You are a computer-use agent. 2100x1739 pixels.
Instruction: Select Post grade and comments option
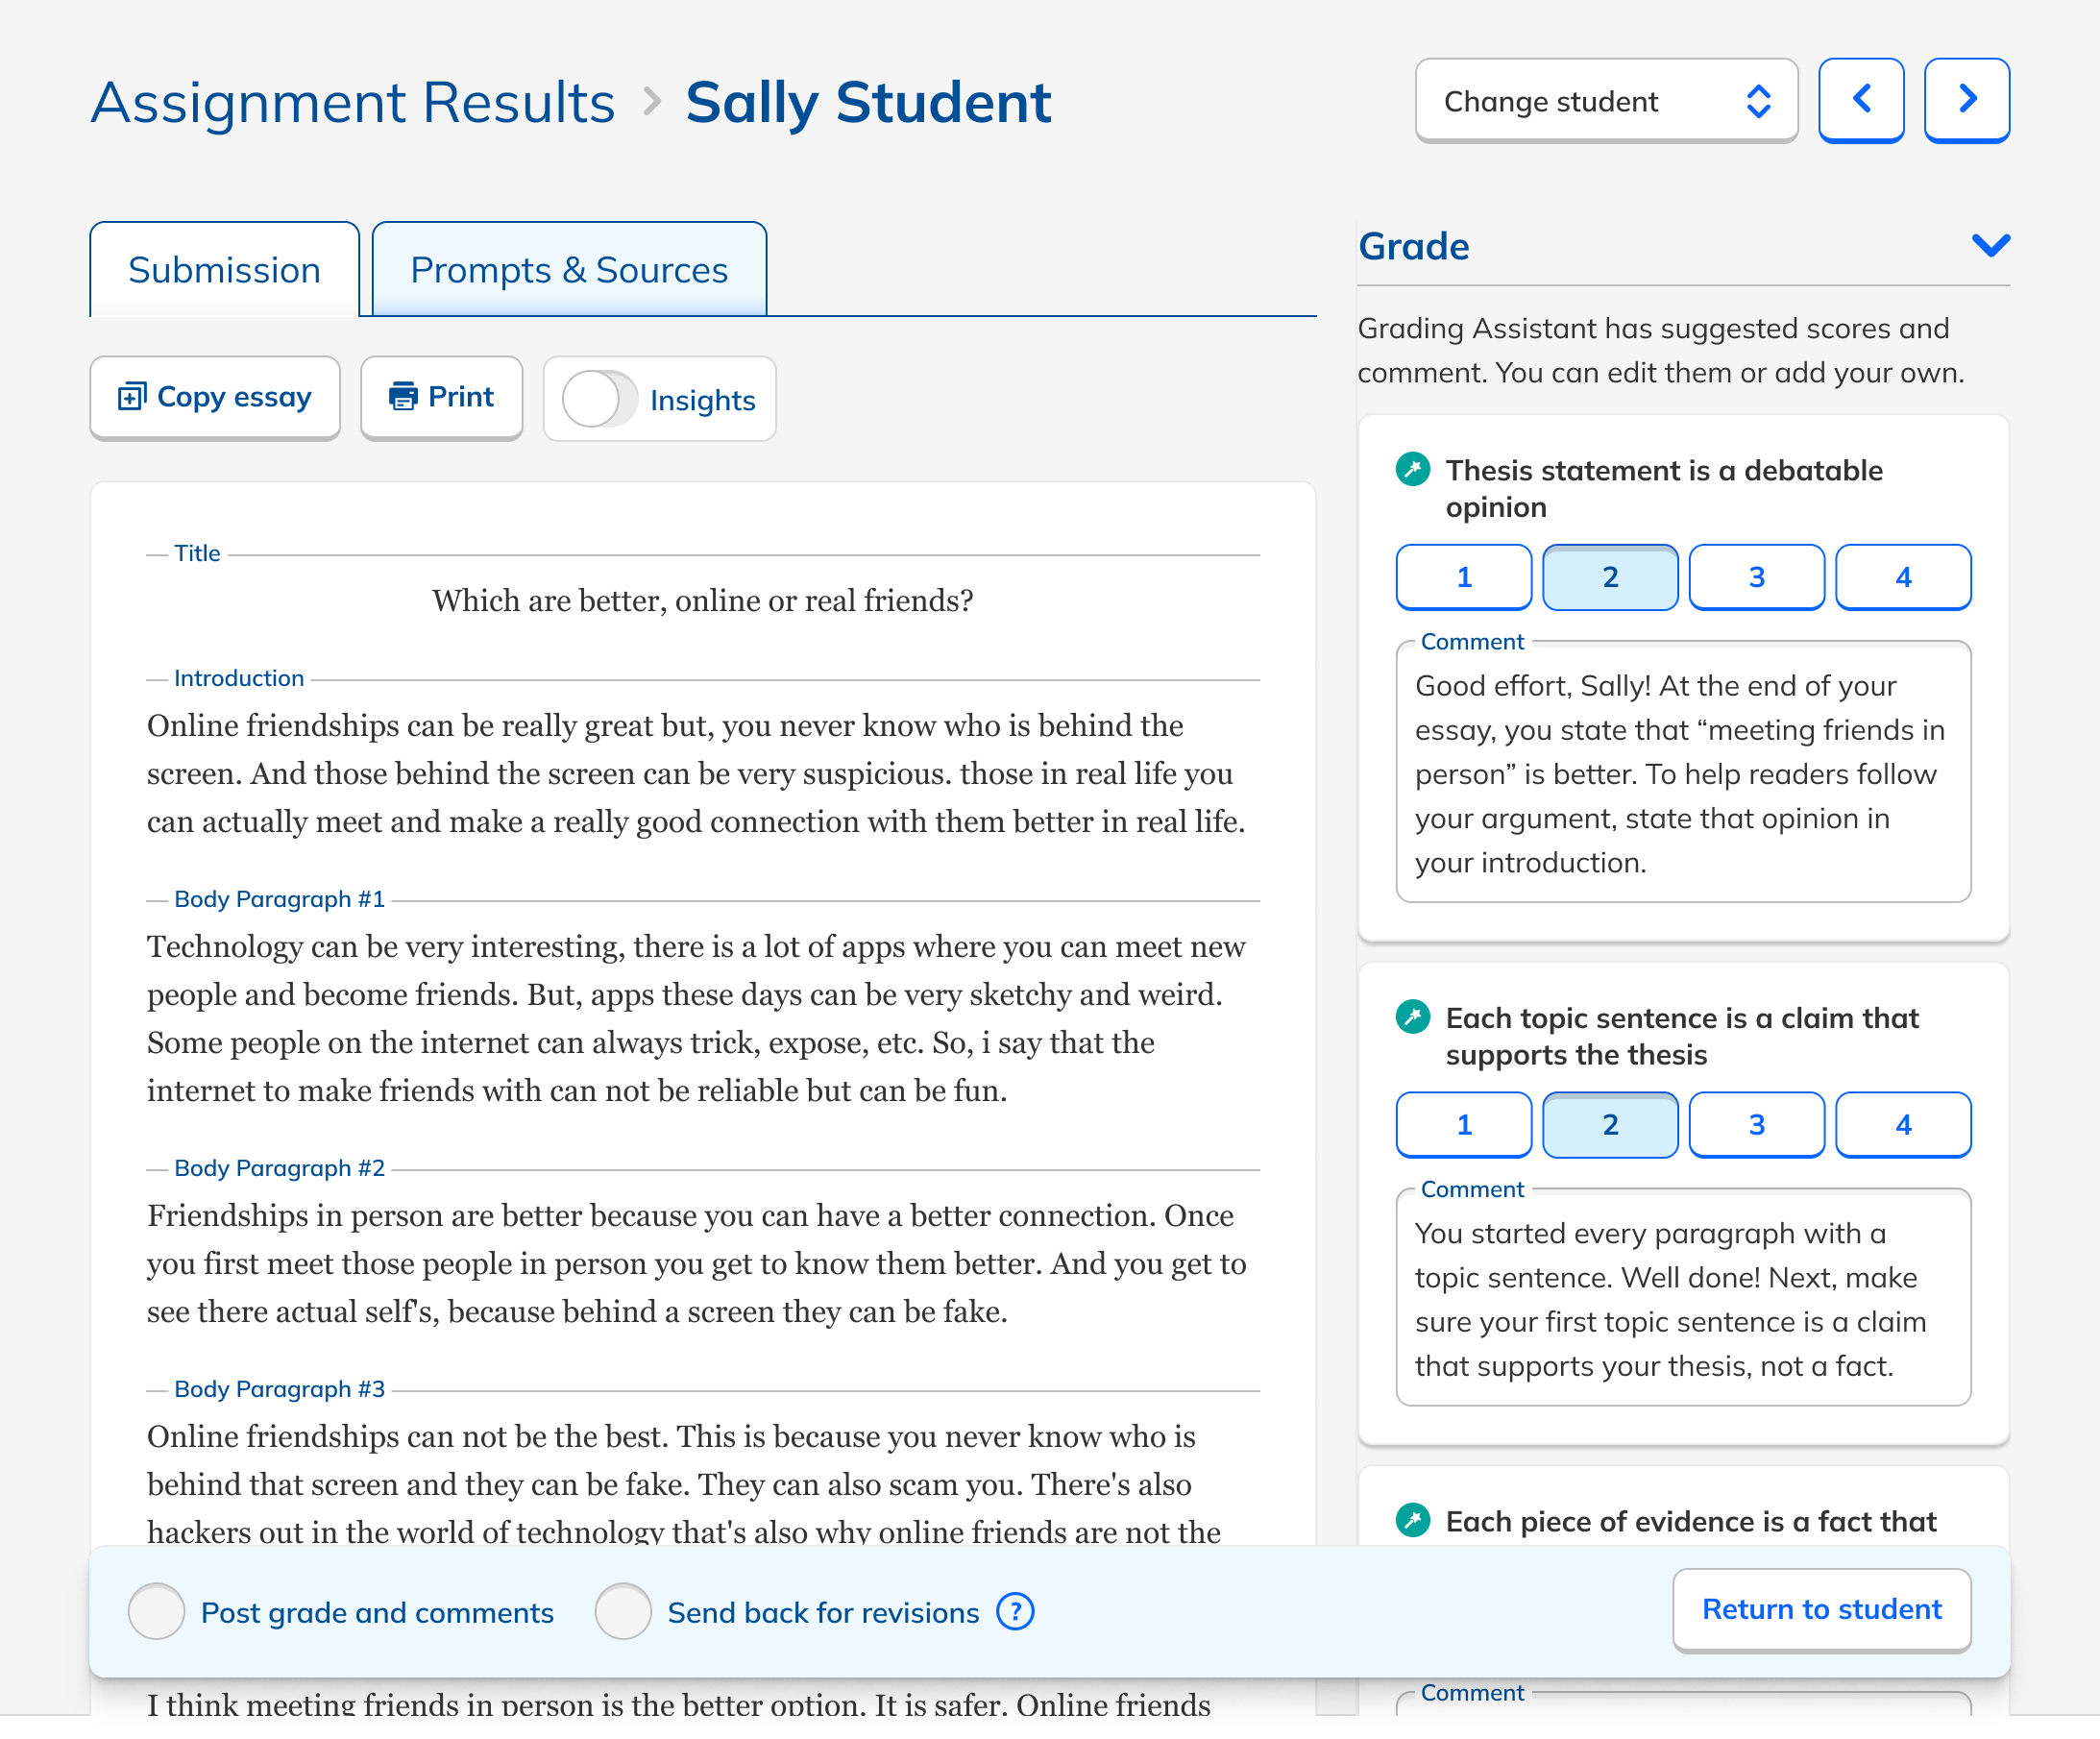pos(157,1611)
